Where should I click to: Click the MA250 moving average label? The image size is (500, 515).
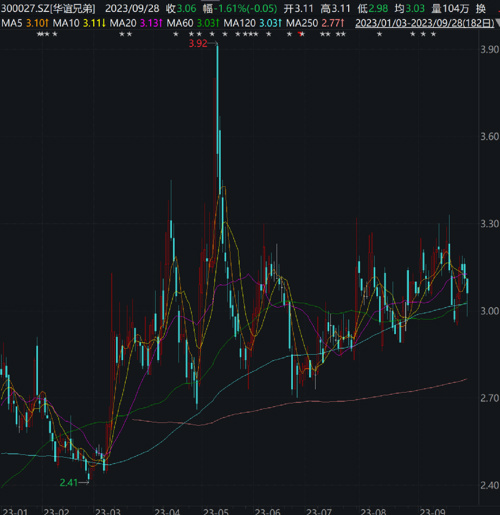tap(302, 23)
